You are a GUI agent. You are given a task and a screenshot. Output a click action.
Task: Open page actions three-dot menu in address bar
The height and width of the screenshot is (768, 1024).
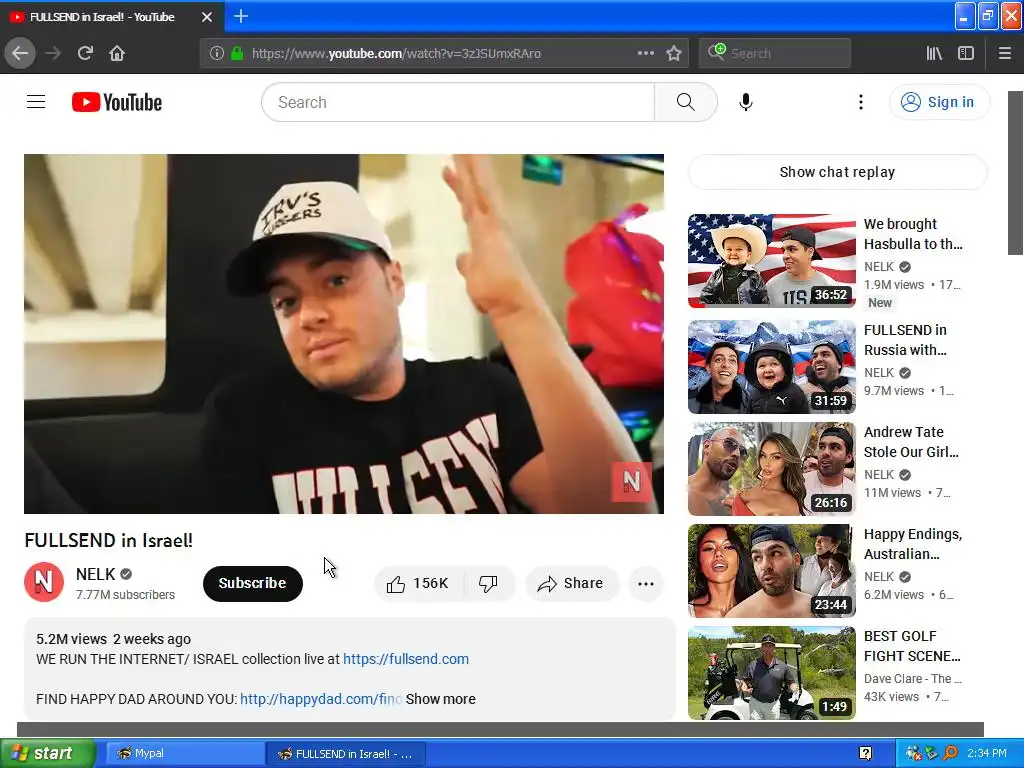(x=645, y=53)
